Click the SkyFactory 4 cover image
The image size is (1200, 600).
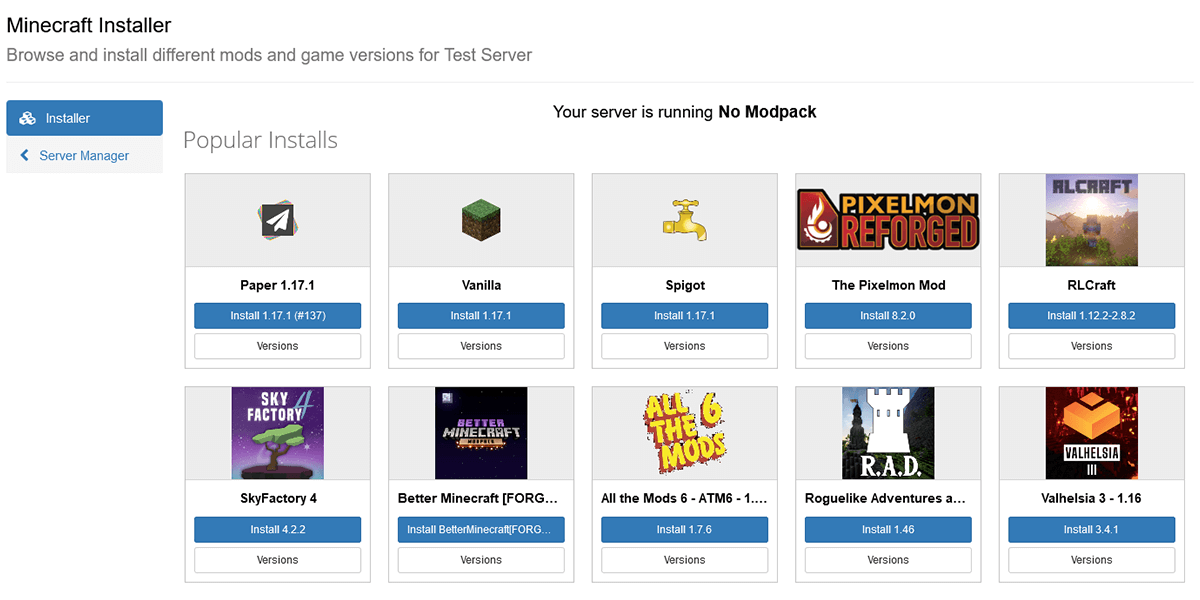[x=278, y=434]
